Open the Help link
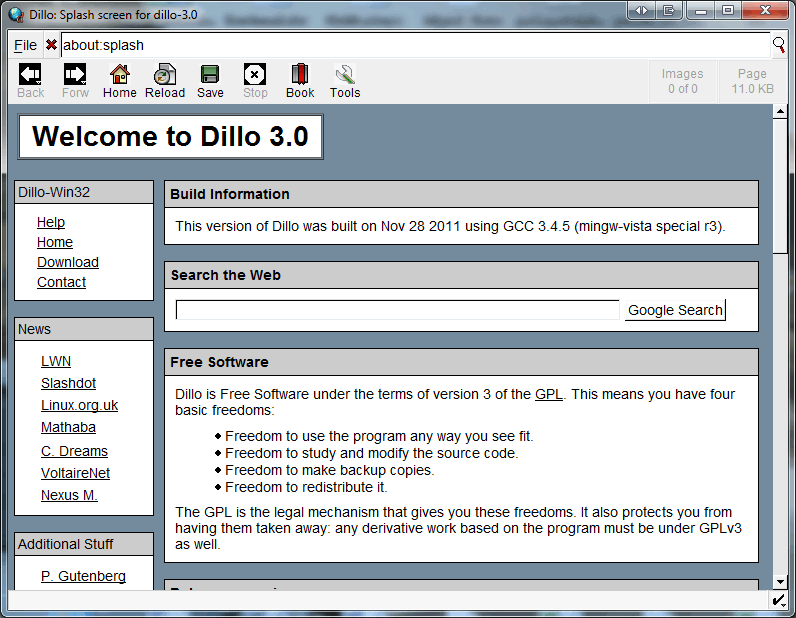Screen dimensions: 796x618 (51, 222)
